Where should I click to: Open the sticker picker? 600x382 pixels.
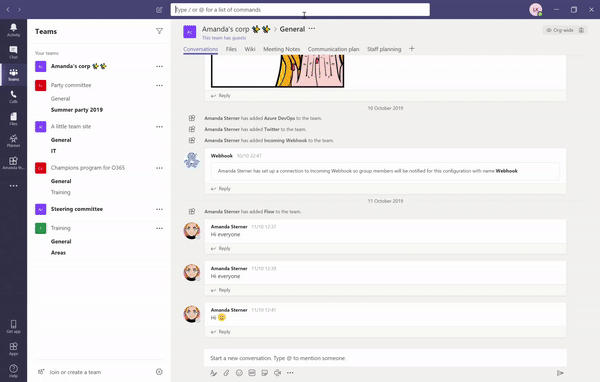pyautogui.click(x=264, y=373)
